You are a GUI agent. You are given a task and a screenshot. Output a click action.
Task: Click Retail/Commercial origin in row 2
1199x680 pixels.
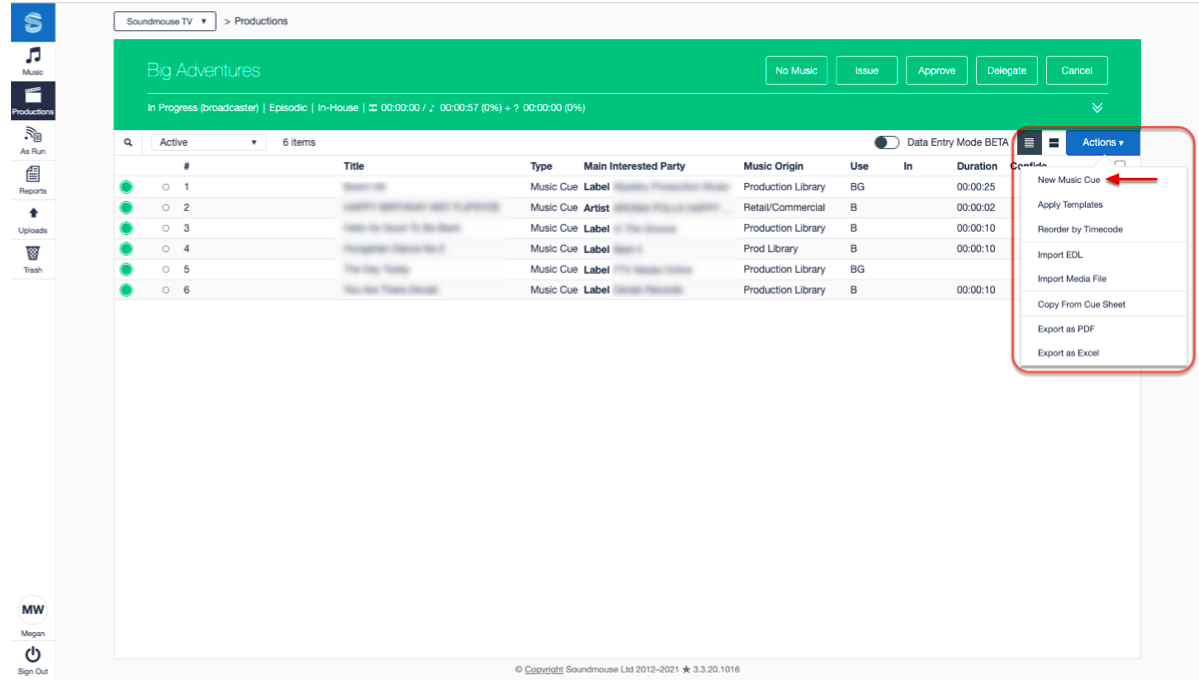pos(784,207)
